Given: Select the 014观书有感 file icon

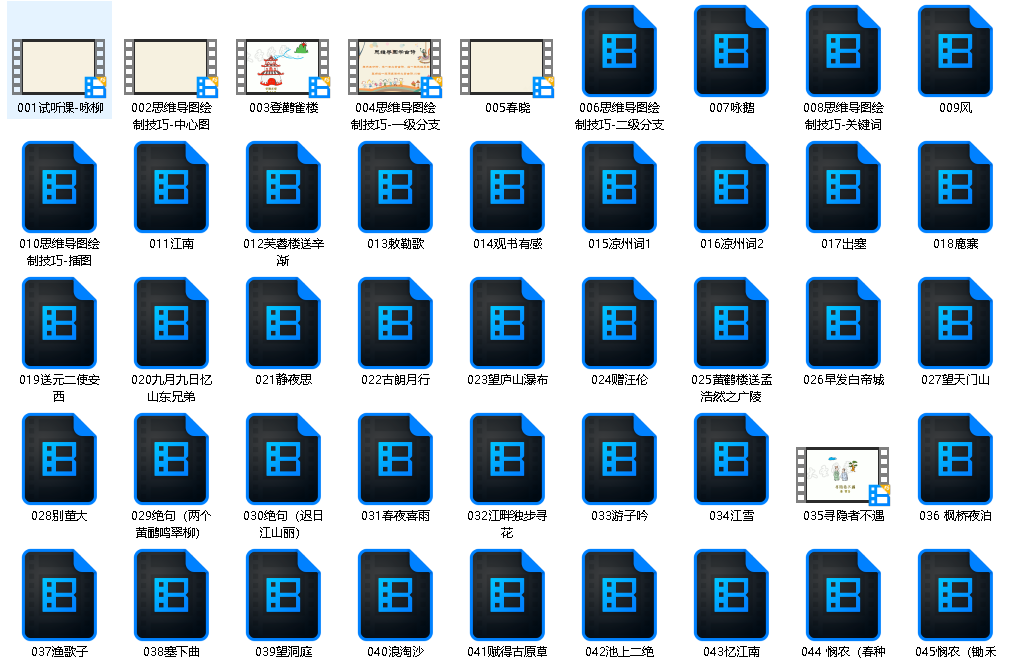Looking at the screenshot, I should (507, 186).
